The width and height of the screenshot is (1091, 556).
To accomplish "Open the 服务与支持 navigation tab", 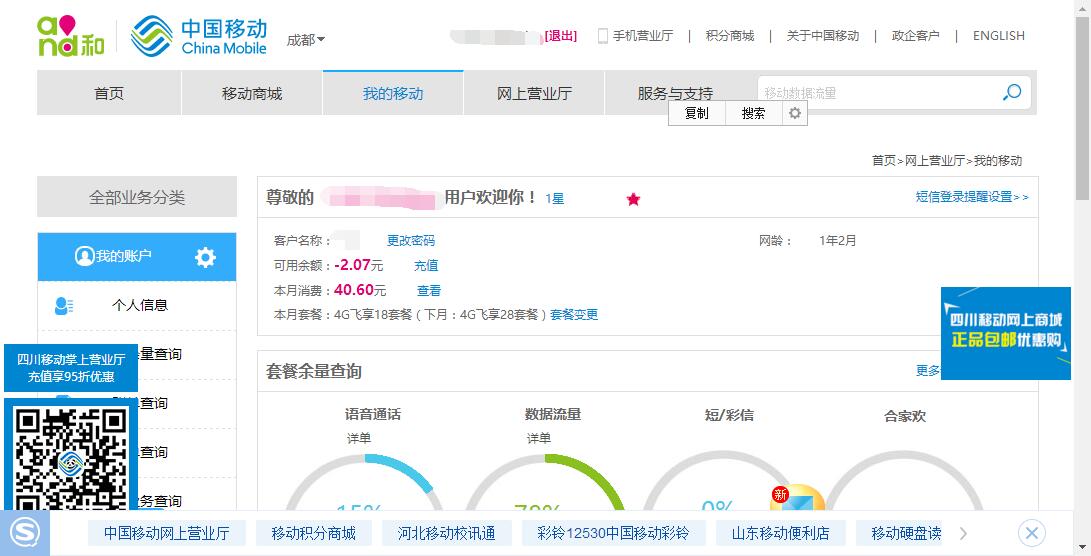I will click(675, 93).
